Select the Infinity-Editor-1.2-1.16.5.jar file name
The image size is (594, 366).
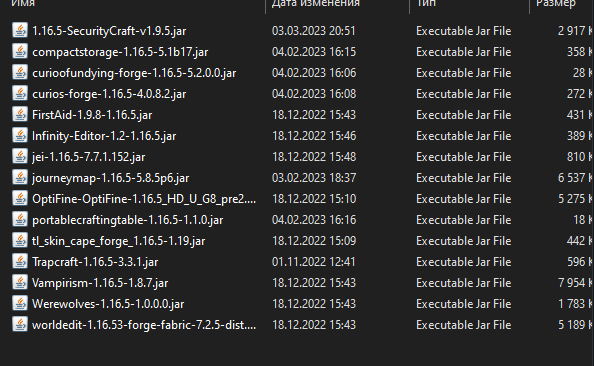pyautogui.click(x=104, y=136)
